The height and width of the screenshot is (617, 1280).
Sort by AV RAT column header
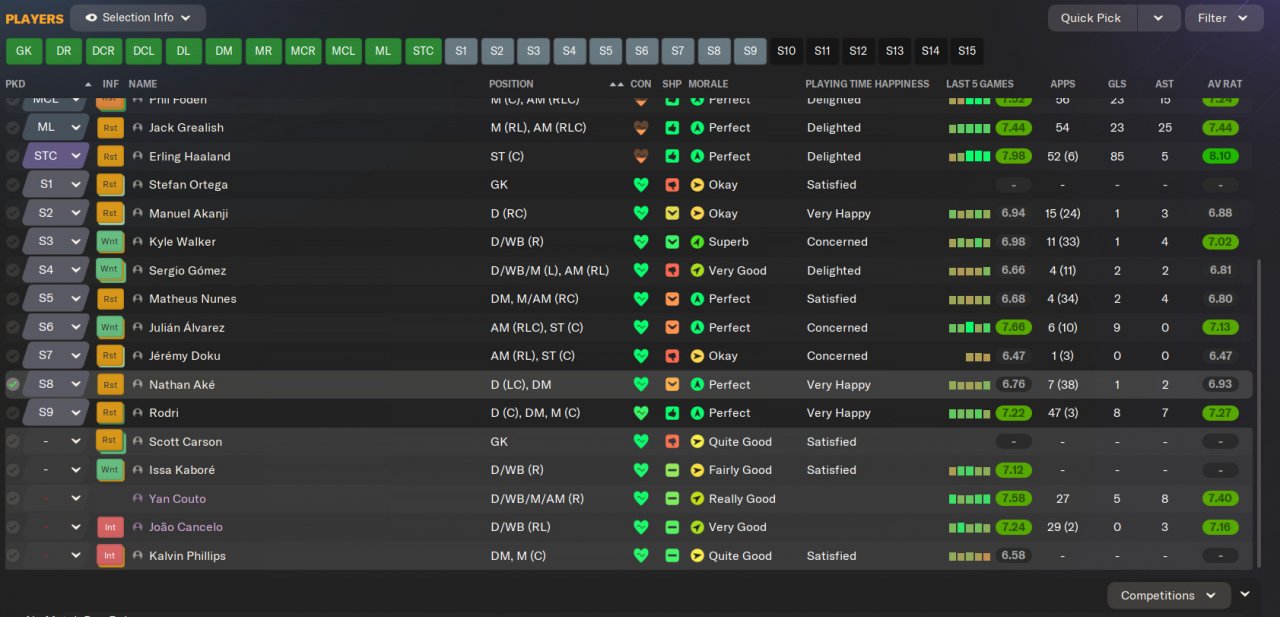point(1224,84)
